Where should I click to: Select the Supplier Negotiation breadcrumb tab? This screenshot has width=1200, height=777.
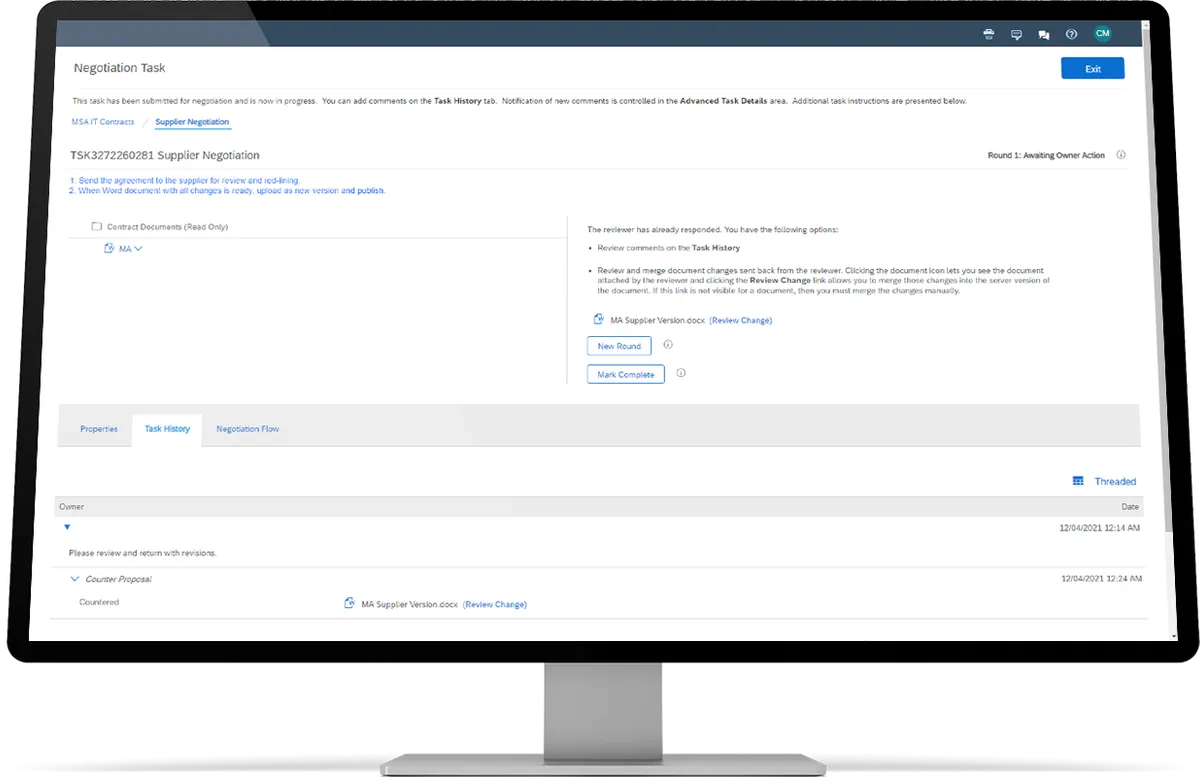[x=192, y=122]
